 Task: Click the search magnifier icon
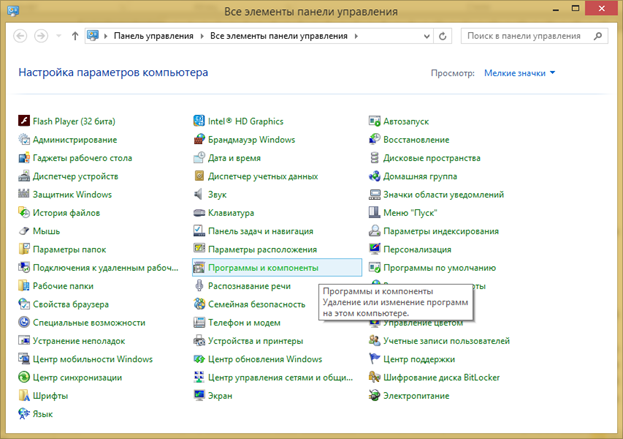click(598, 36)
